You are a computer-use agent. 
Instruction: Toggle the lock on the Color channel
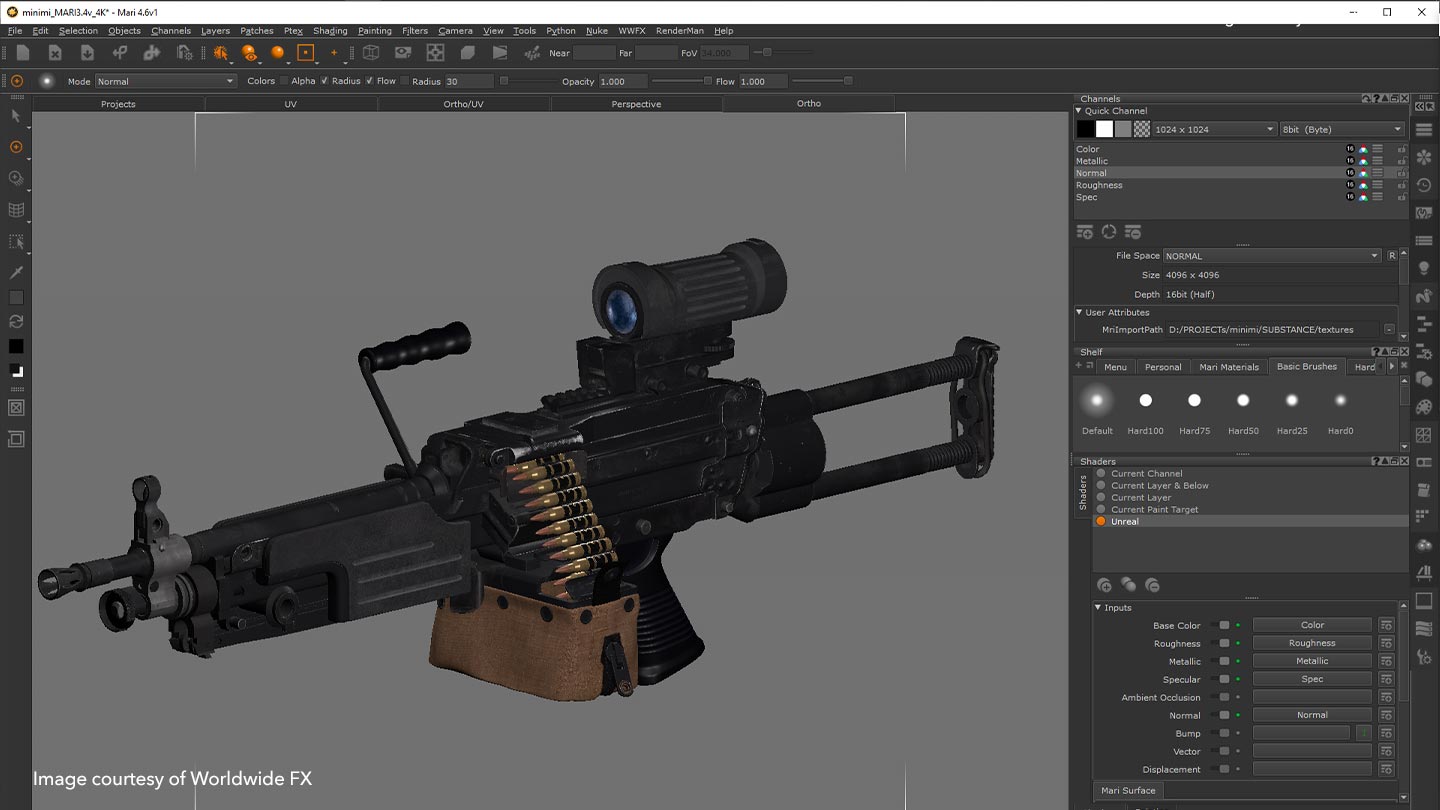(1401, 148)
